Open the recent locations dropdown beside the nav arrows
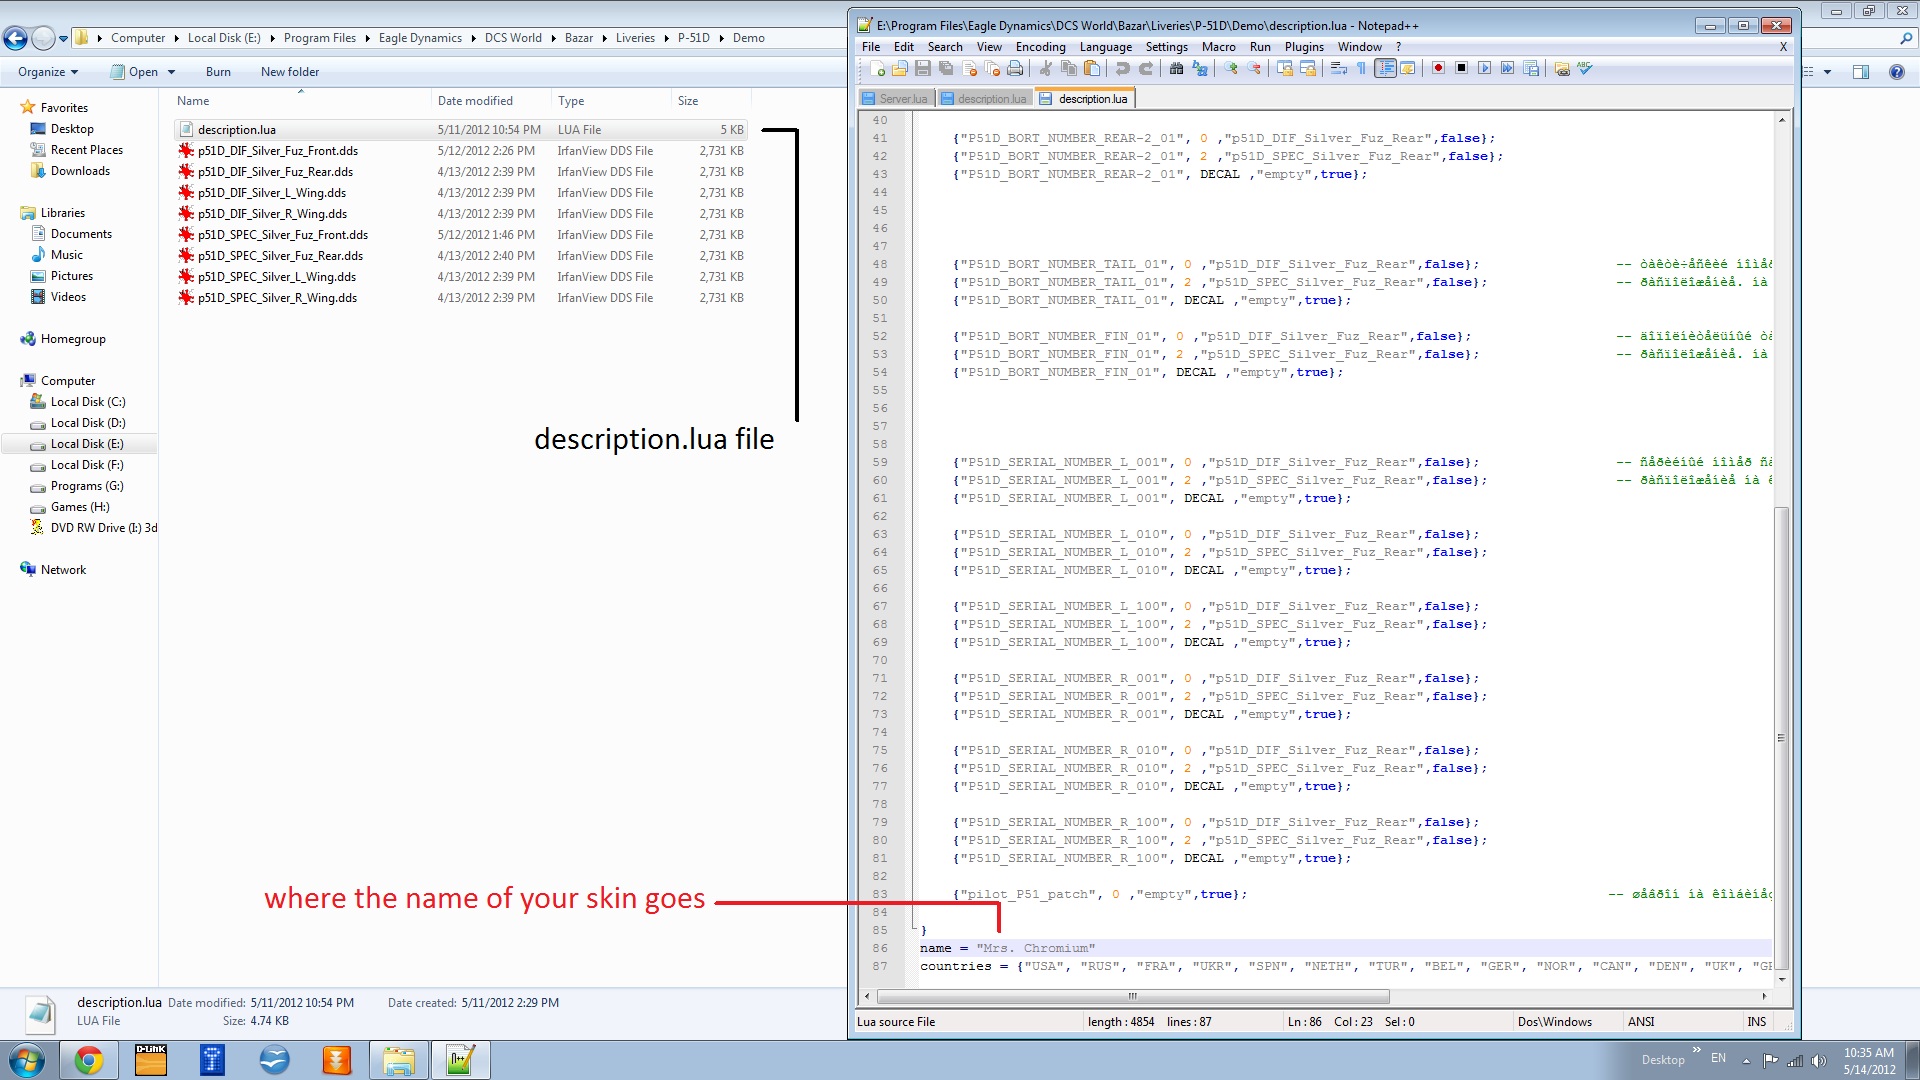The width and height of the screenshot is (1920, 1080). tap(63, 38)
